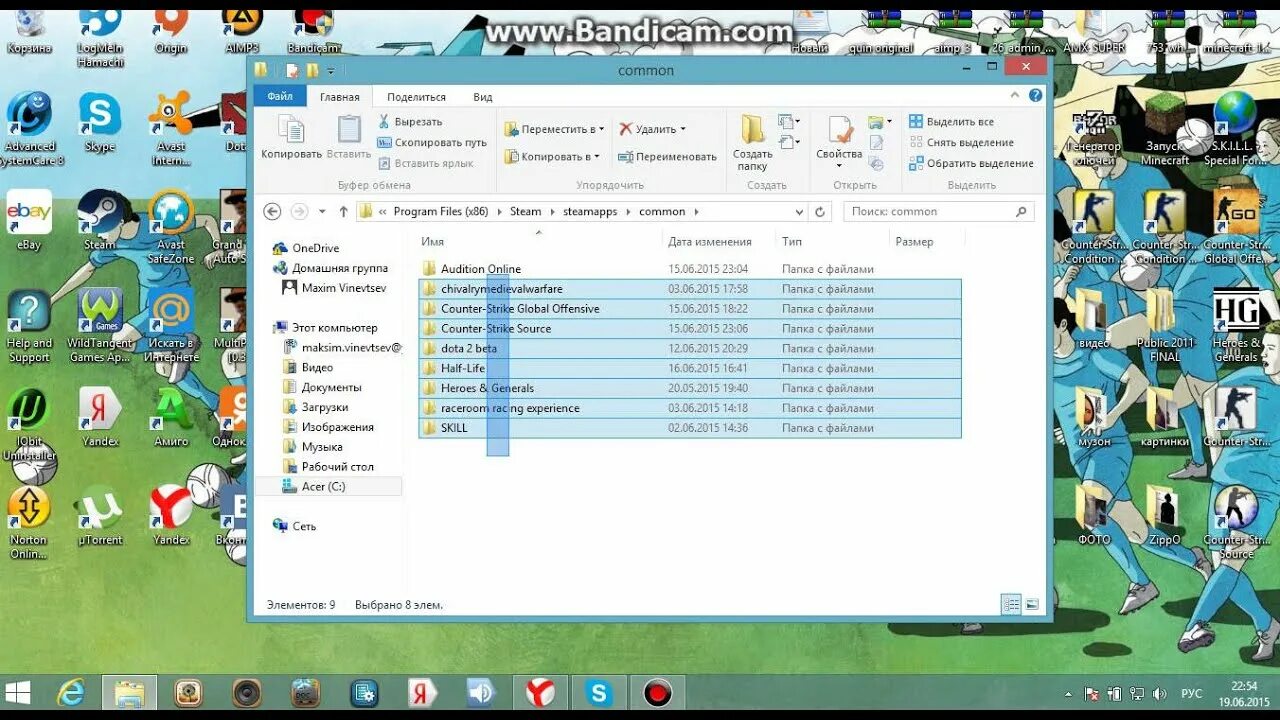Click the Переименовать (Rename) button
Viewport: 1280px width, 720px height.
(667, 157)
